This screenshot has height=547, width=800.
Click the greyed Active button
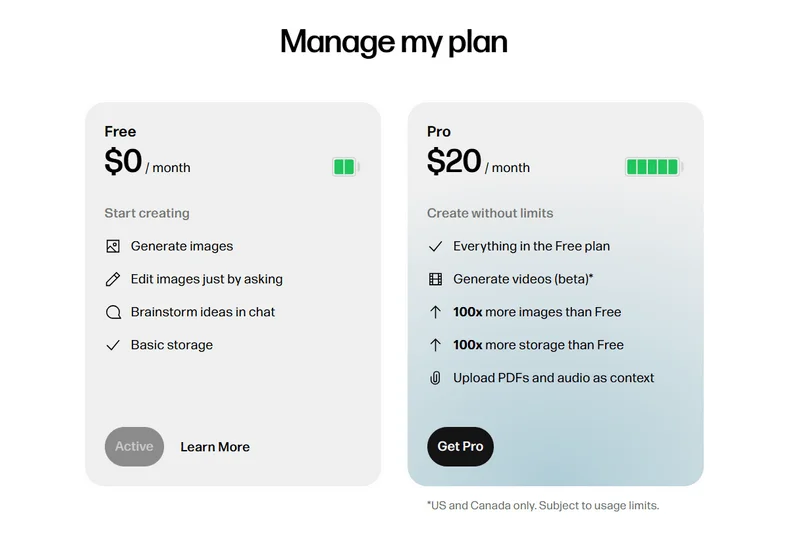coord(134,446)
